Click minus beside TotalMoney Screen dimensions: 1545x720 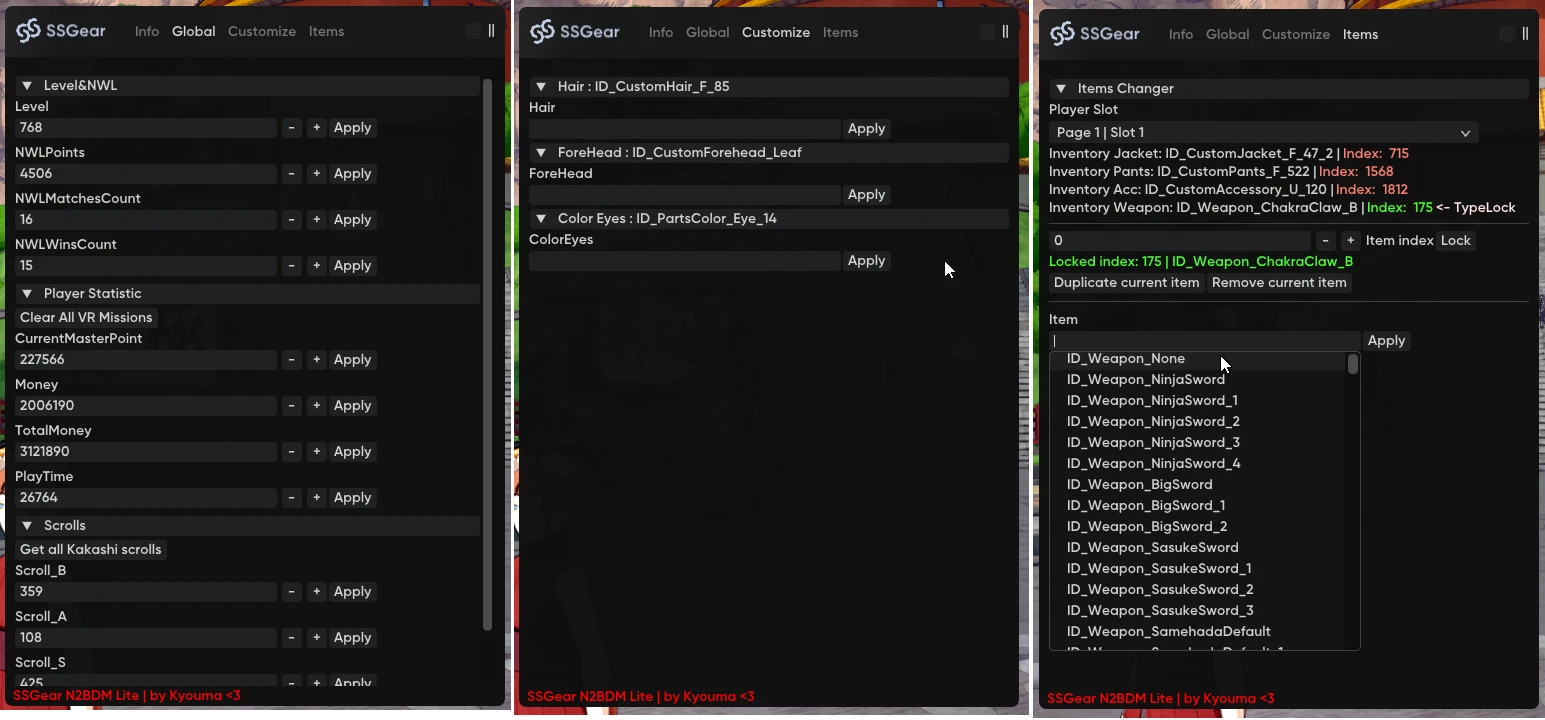coord(291,452)
